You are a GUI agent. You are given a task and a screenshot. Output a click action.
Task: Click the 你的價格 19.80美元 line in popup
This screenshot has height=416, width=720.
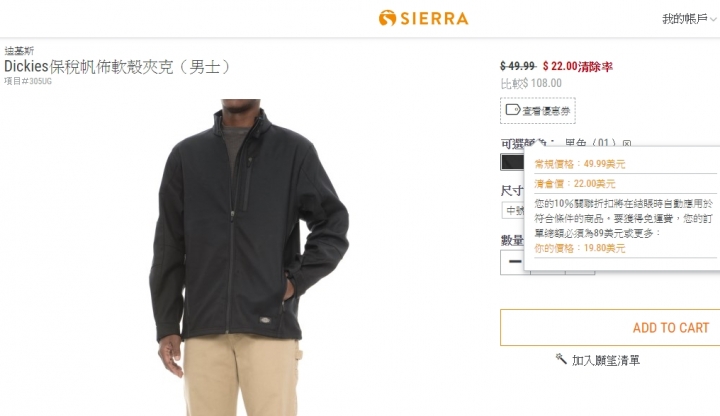tap(579, 248)
